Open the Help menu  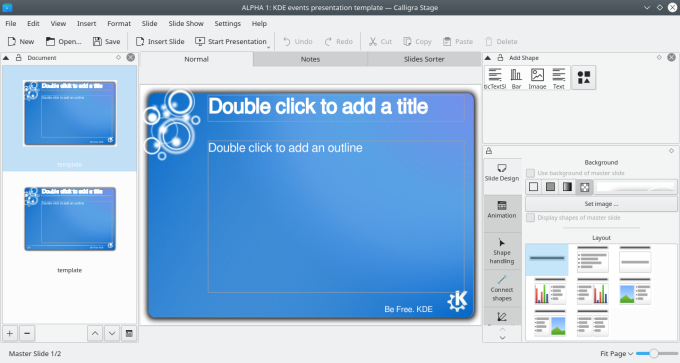pos(259,23)
